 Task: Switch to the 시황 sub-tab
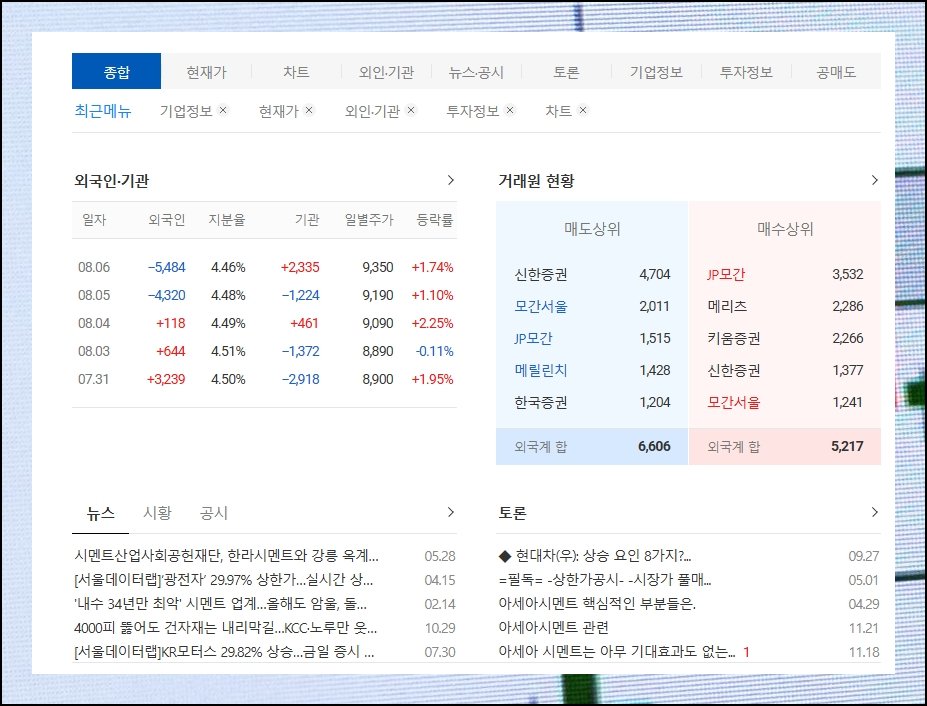pos(157,513)
